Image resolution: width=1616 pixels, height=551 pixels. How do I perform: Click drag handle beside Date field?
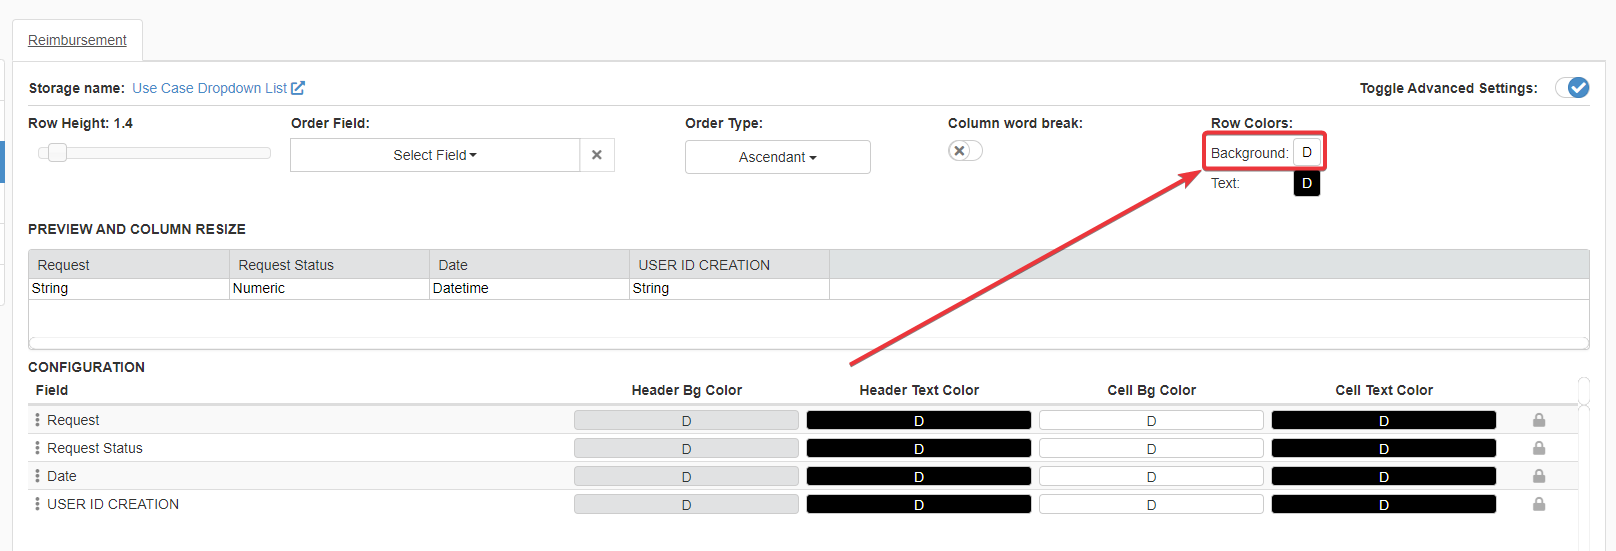38,476
